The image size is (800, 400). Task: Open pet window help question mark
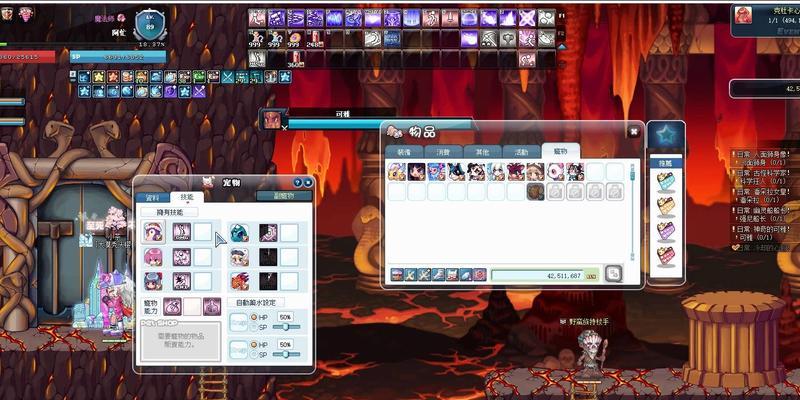coord(297,182)
